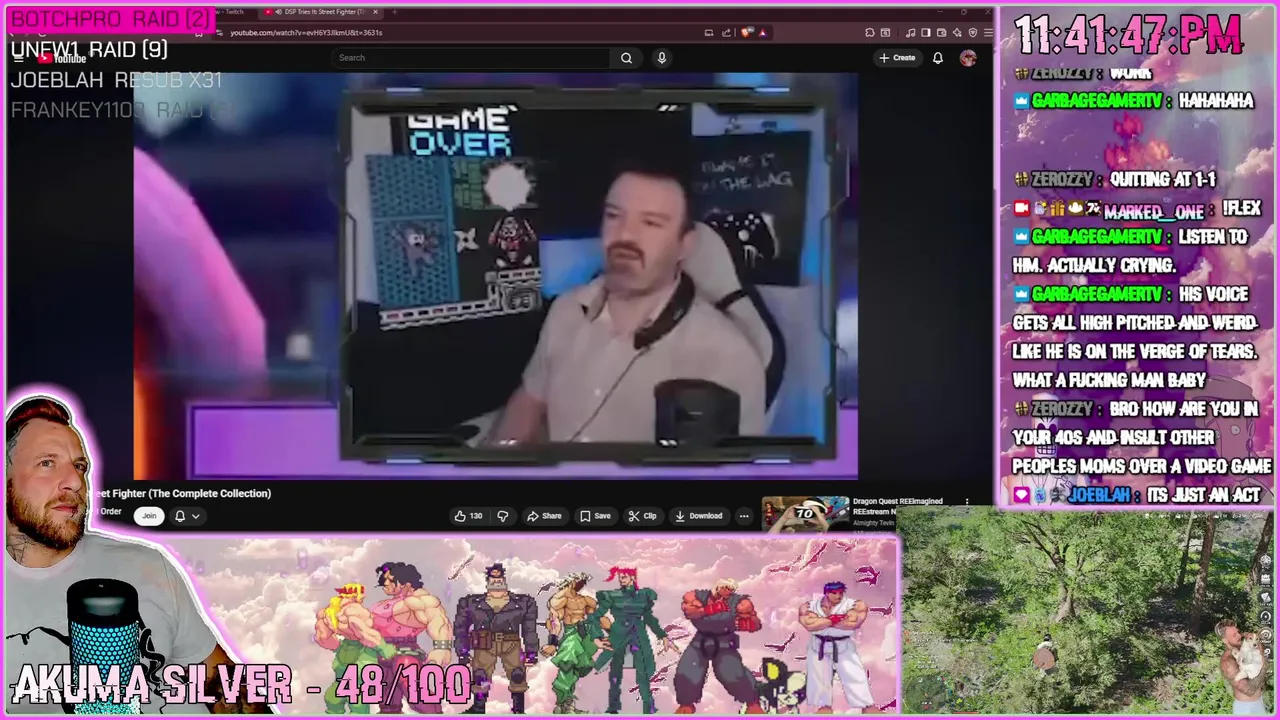Screen dimensions: 1280x720
Task: Click ZEROZZY's 'QUITTING AT 1-1' chat message
Action: tap(1162, 180)
